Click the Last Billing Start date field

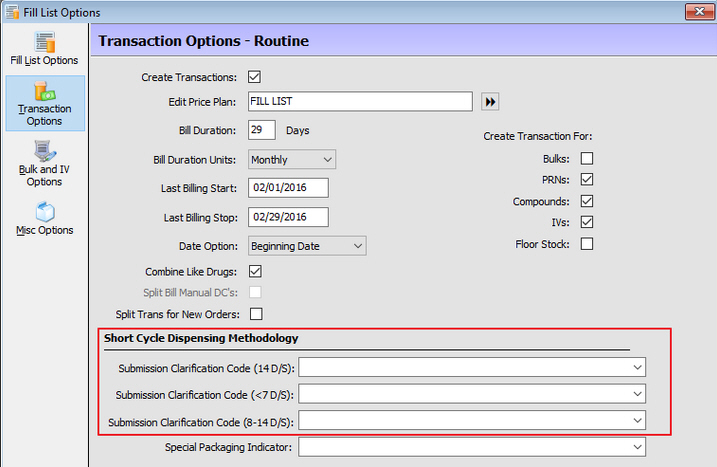[x=288, y=188]
